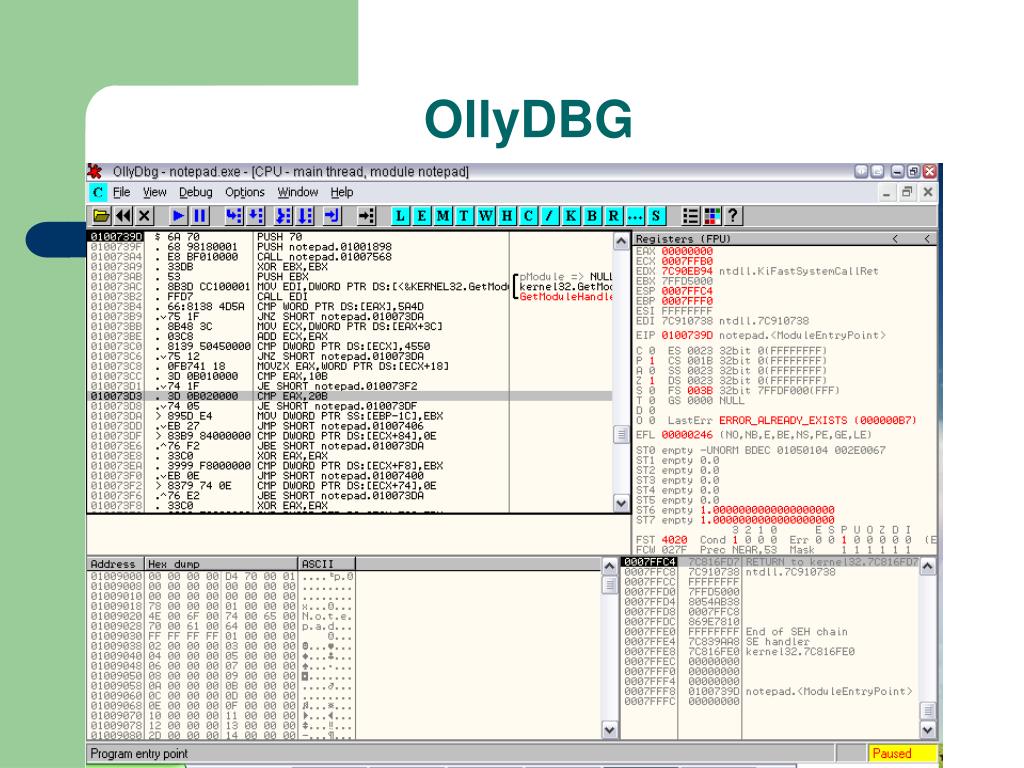This screenshot has width=1024, height=768.
Task: Pause execution with the pause icon
Action: (199, 216)
